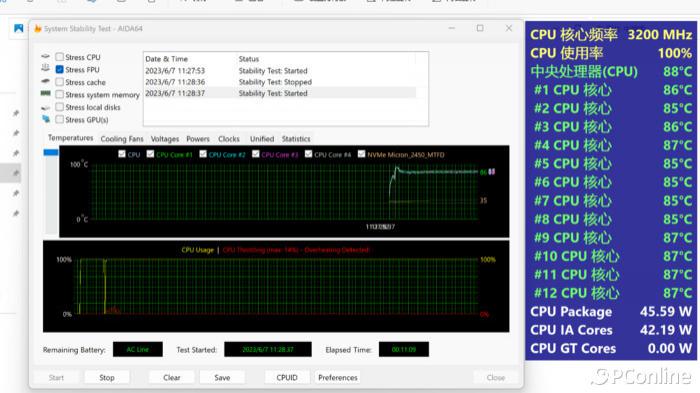This screenshot has height=393, width=700.
Task: Select the 11:28:37 Stability Test Started log row
Action: [x=280, y=93]
